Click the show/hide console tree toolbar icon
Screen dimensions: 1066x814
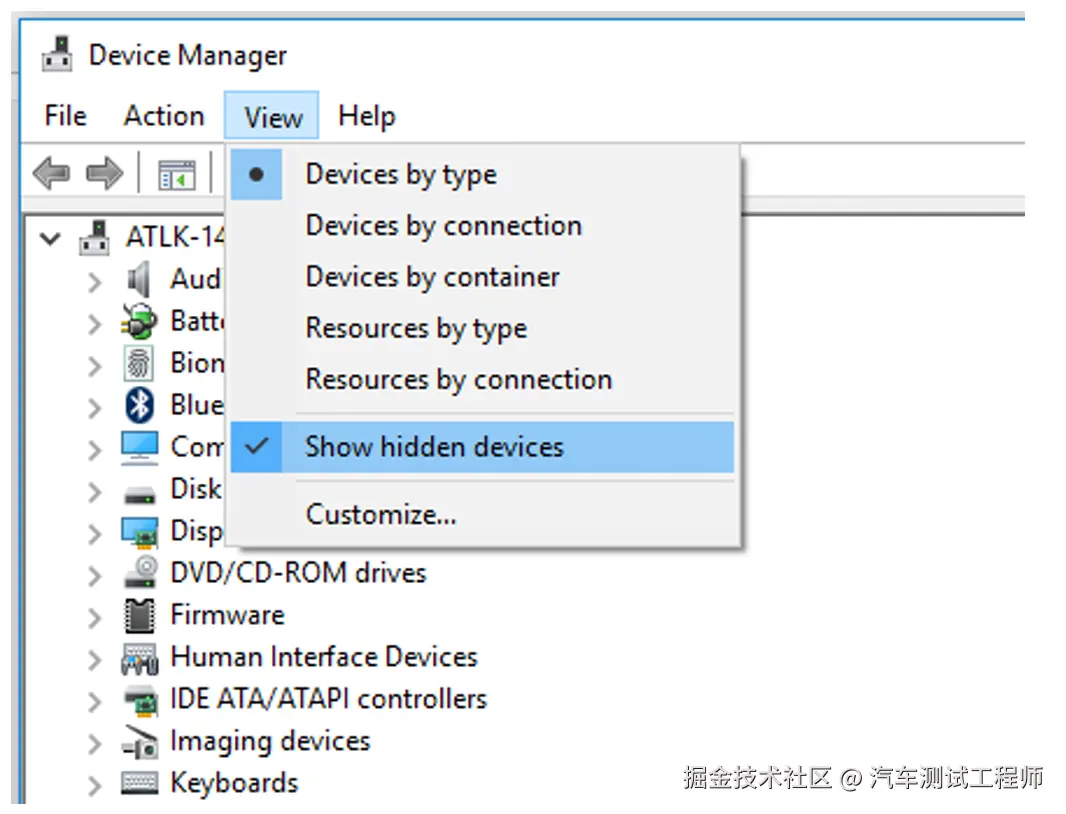177,175
